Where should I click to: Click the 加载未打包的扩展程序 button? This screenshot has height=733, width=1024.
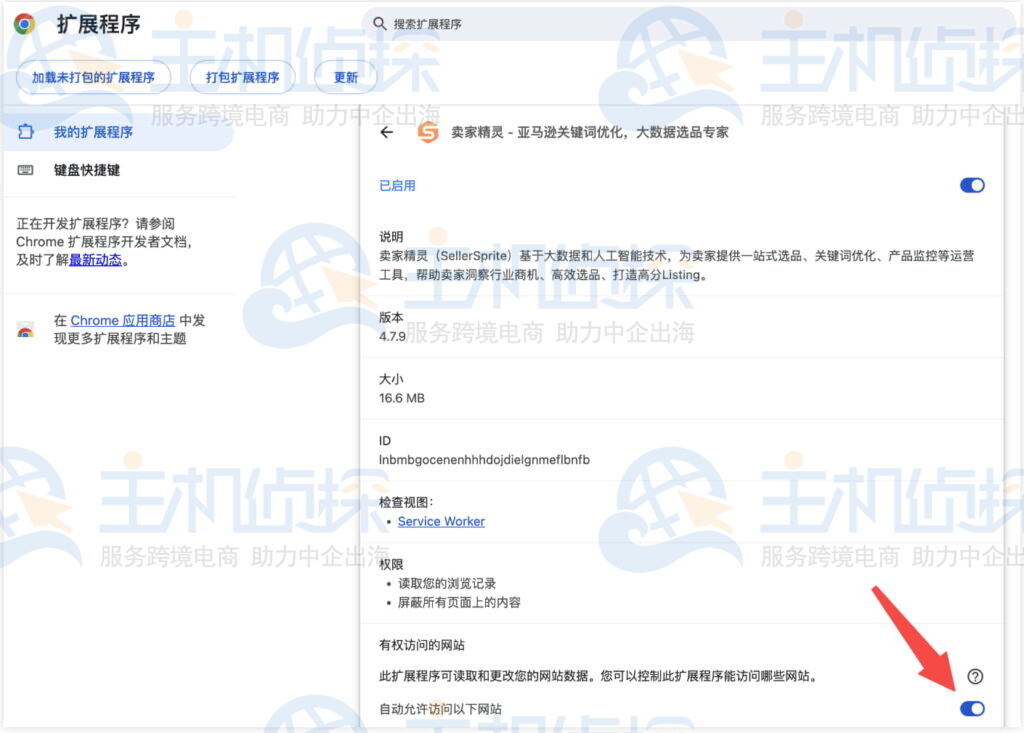pos(91,77)
